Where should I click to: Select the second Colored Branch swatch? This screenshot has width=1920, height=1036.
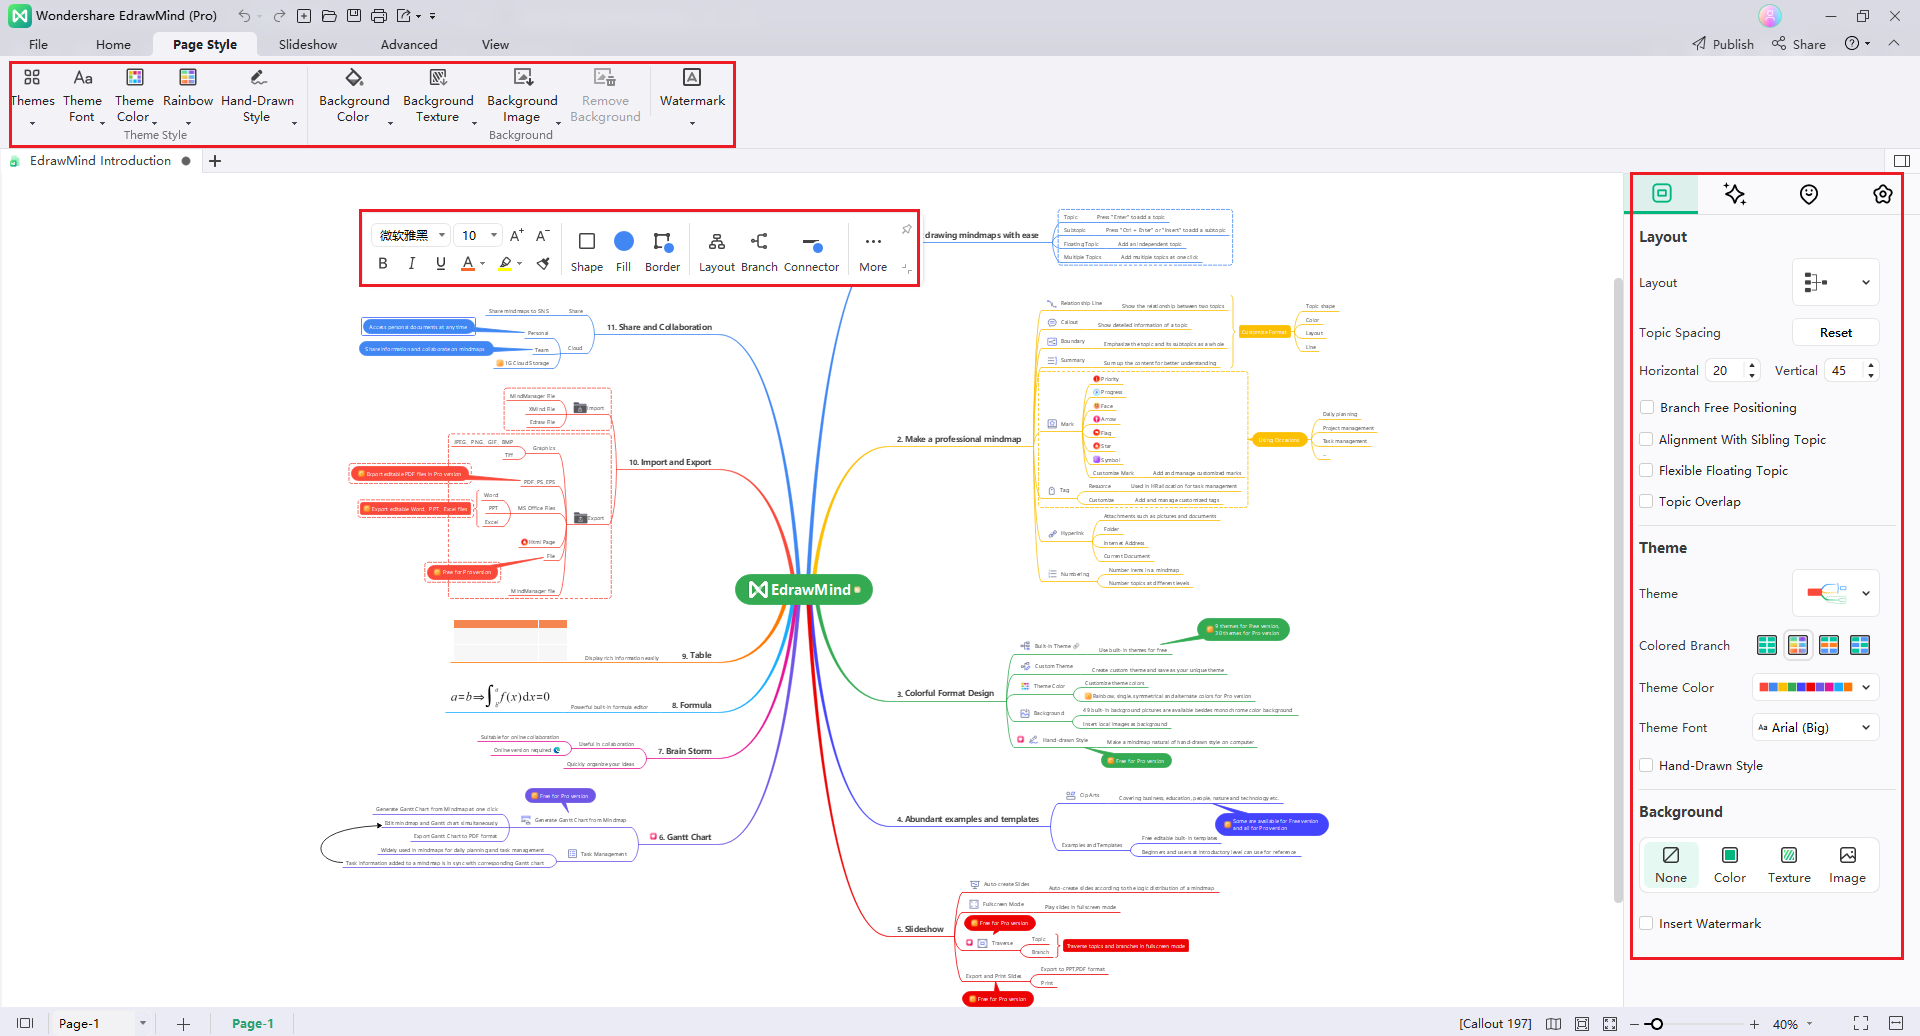click(1798, 645)
